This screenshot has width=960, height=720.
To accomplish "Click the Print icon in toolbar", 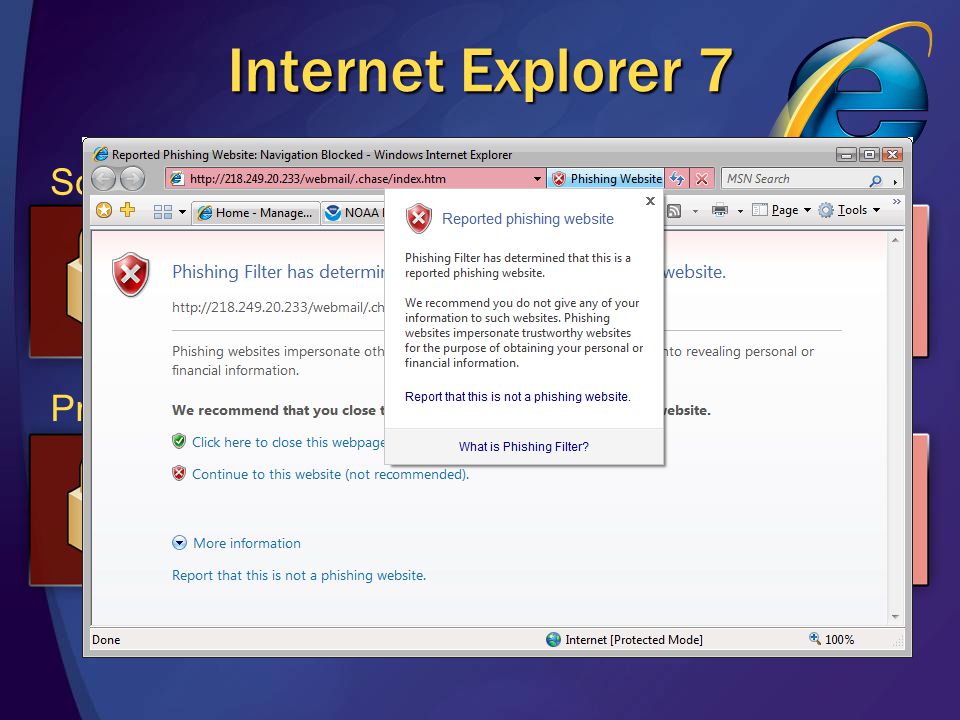I will [720, 210].
